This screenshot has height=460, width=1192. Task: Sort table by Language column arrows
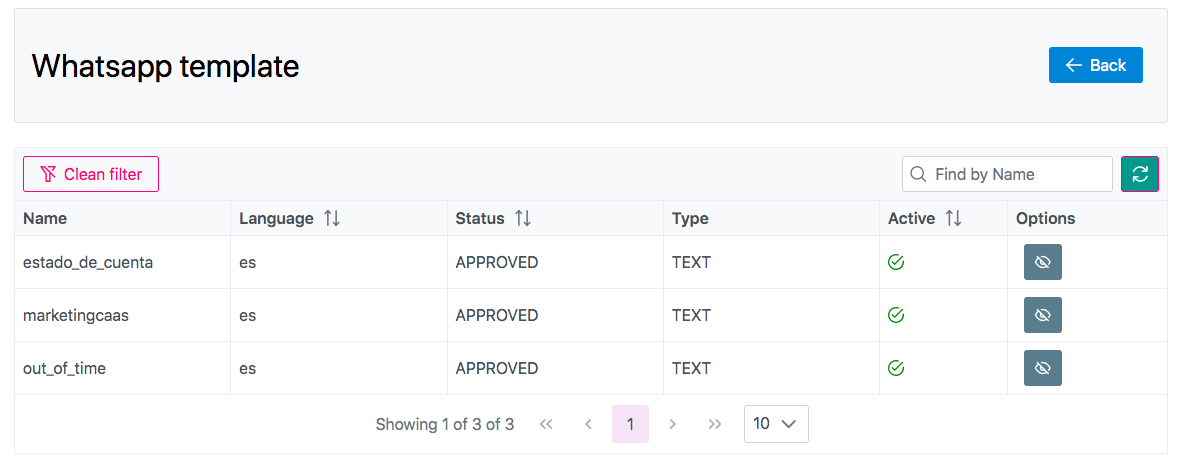pyautogui.click(x=332, y=218)
